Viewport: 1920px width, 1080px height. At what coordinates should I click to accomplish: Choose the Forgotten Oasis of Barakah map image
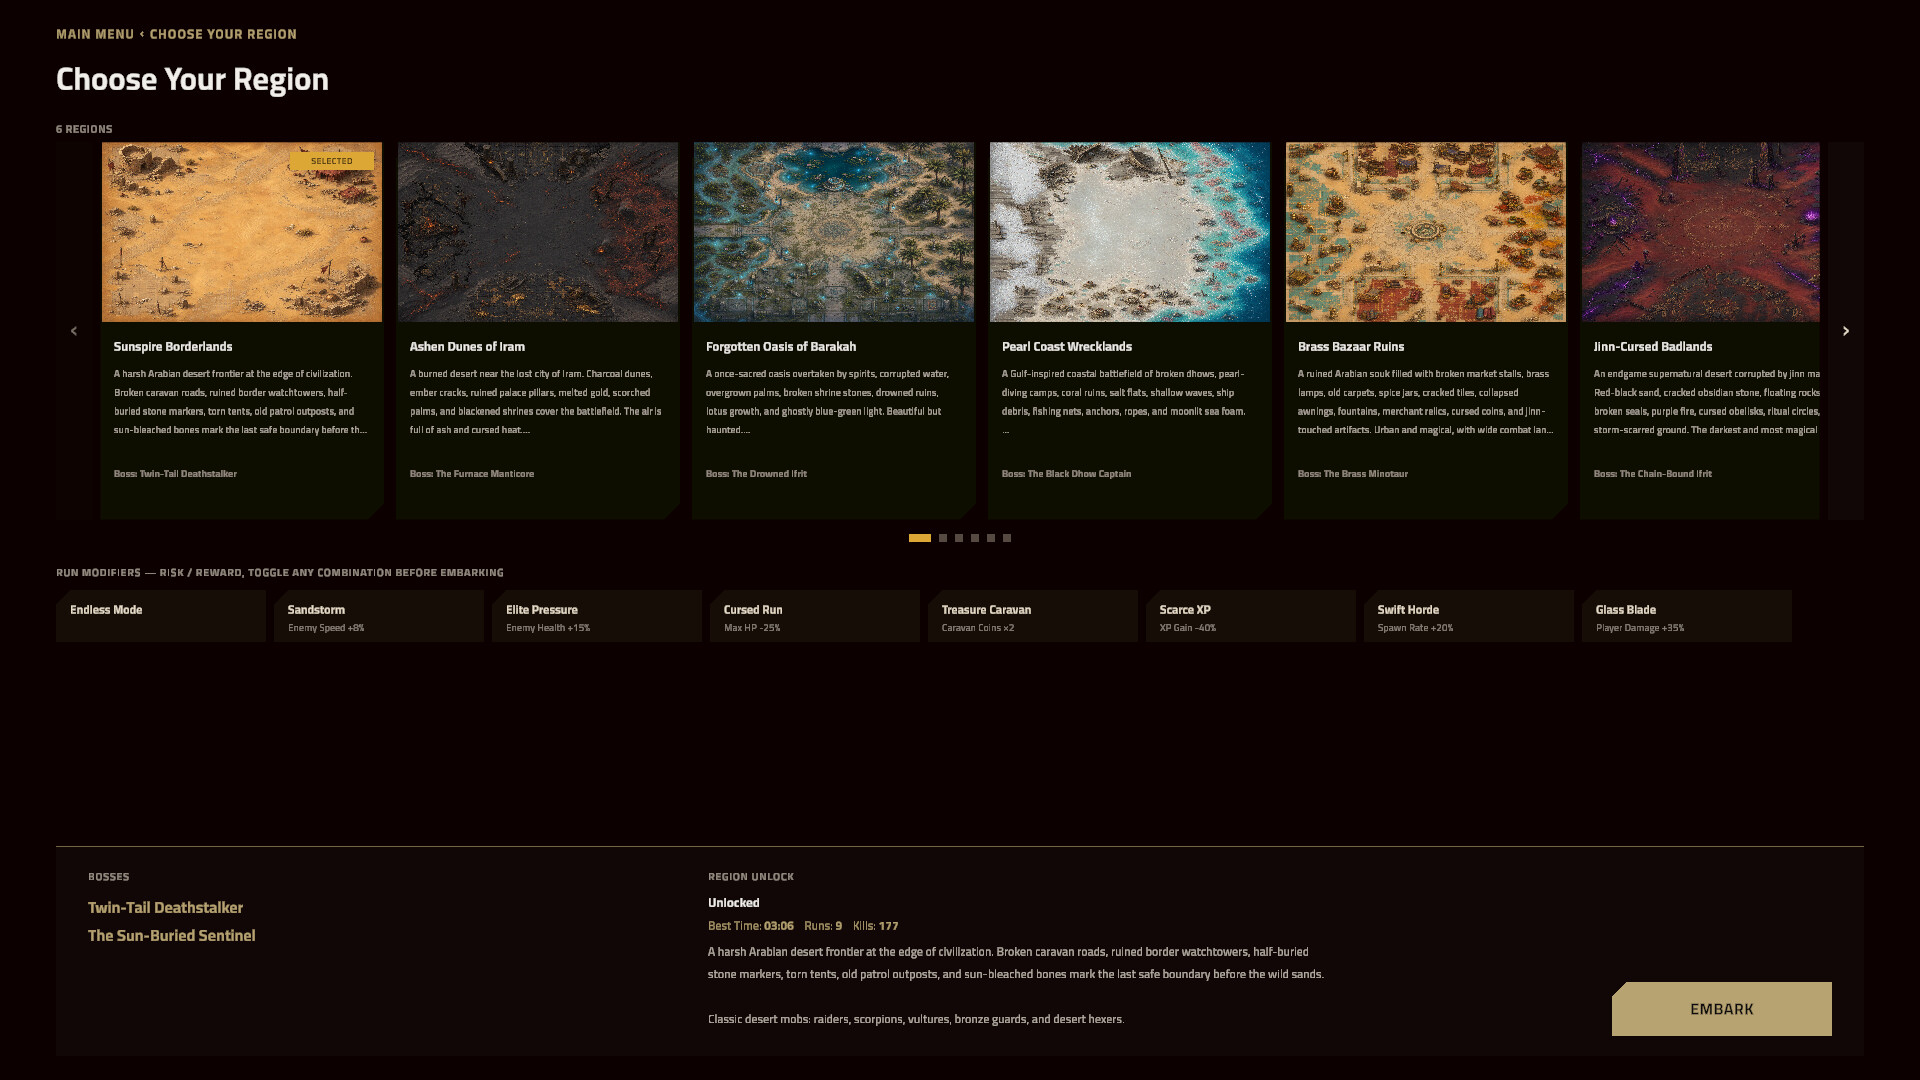[834, 232]
